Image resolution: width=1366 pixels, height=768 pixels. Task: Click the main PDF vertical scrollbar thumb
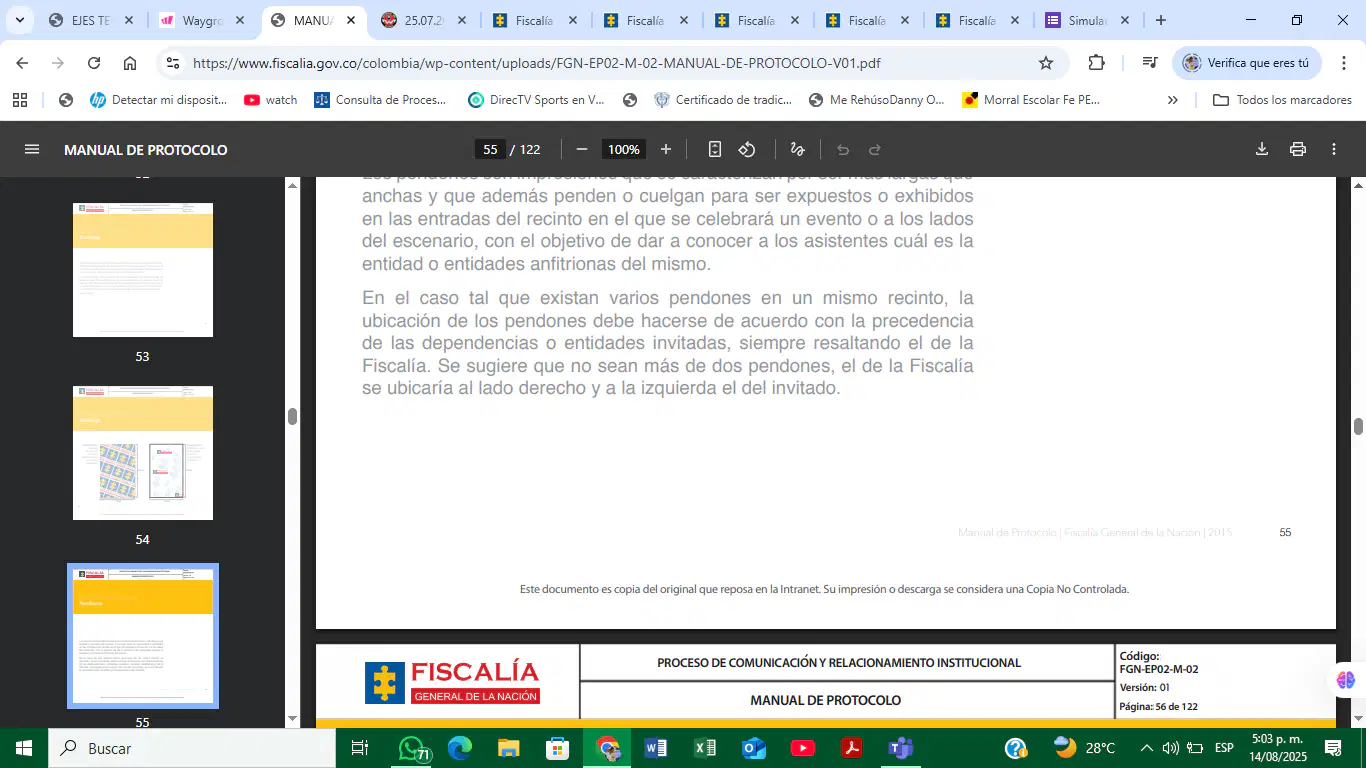[x=1358, y=427]
